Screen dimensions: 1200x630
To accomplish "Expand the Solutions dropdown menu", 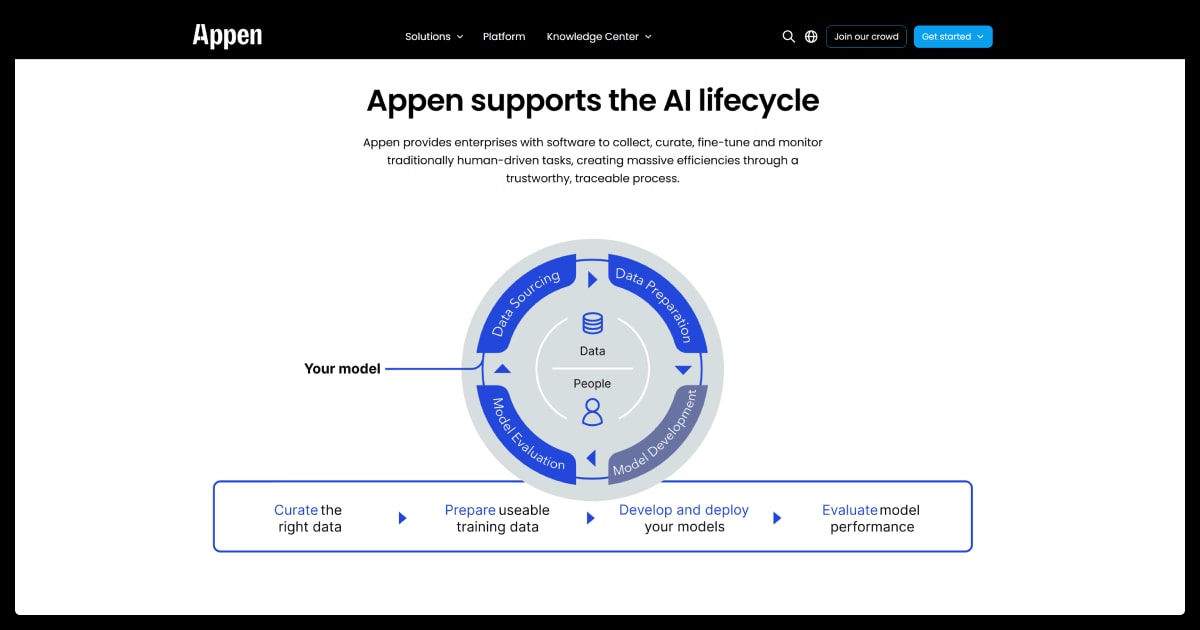I will click(x=433, y=37).
